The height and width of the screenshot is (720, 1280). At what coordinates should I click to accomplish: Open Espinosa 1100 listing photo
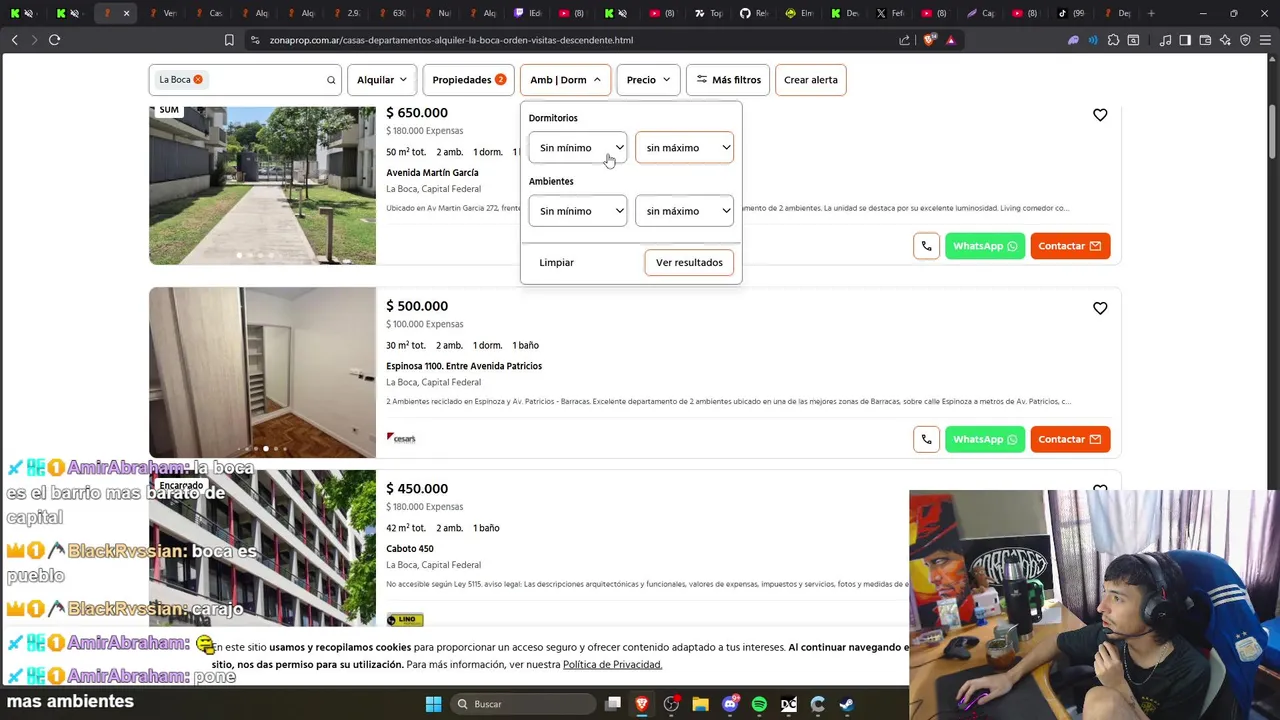tap(262, 373)
